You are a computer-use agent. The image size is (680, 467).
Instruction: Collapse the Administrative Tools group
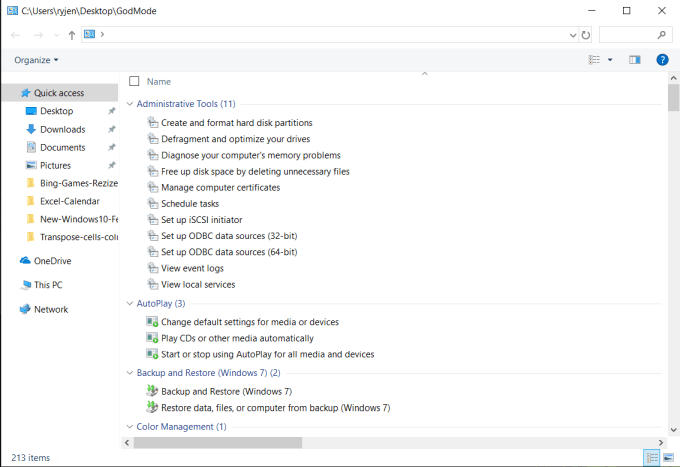click(x=129, y=104)
